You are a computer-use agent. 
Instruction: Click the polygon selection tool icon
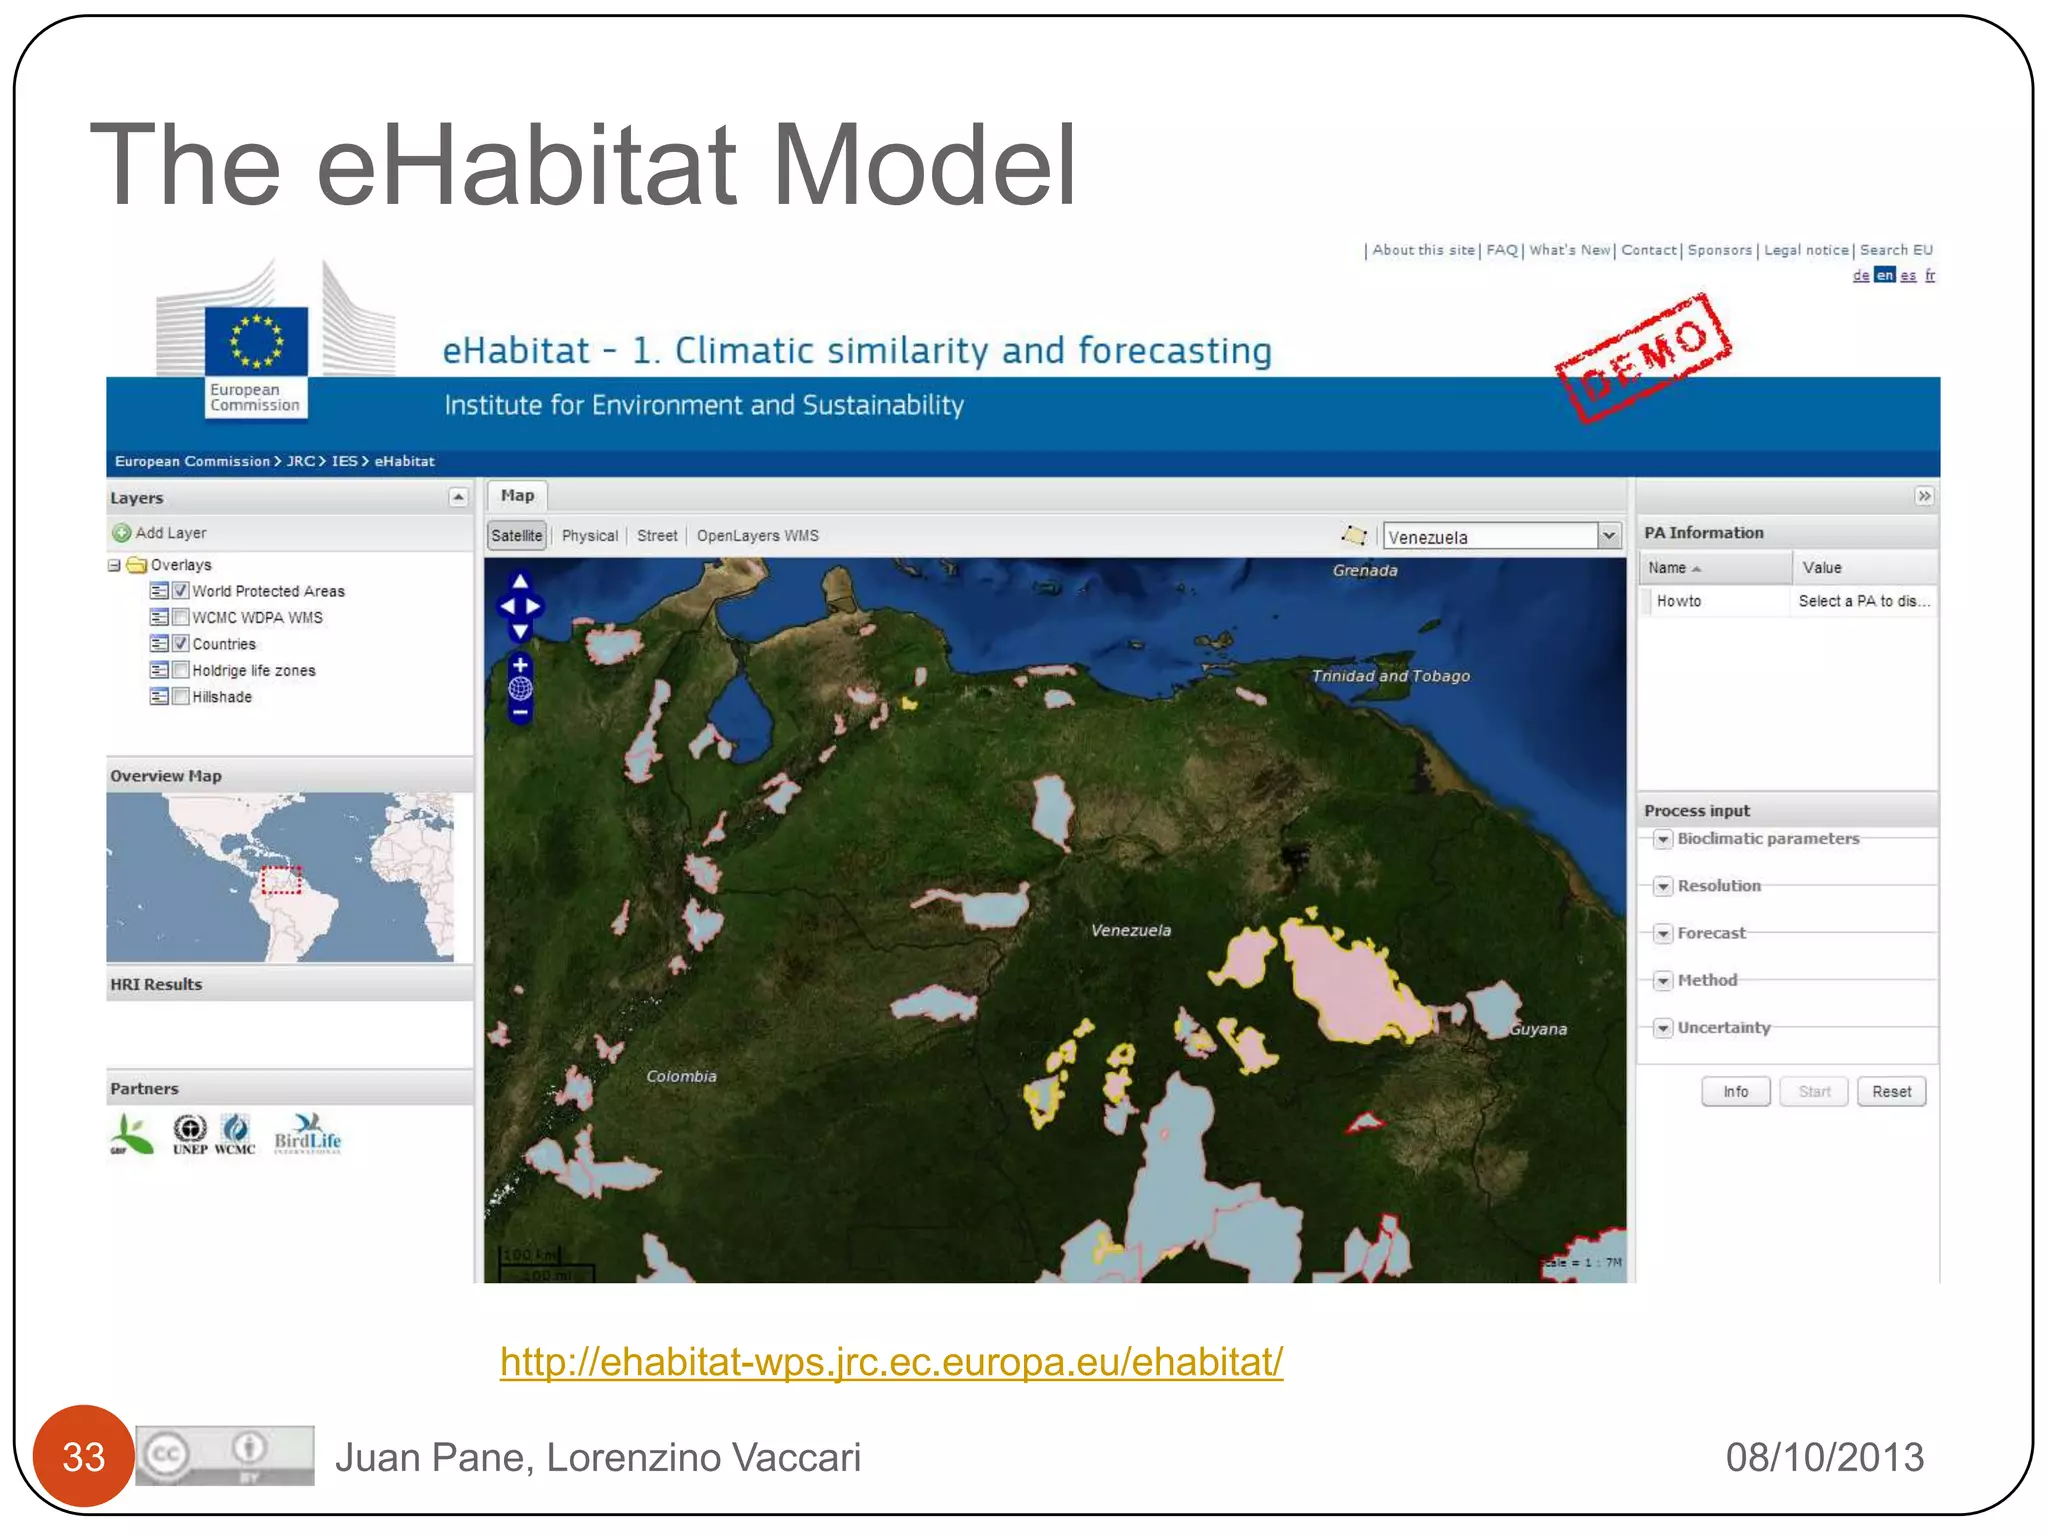pos(1354,535)
